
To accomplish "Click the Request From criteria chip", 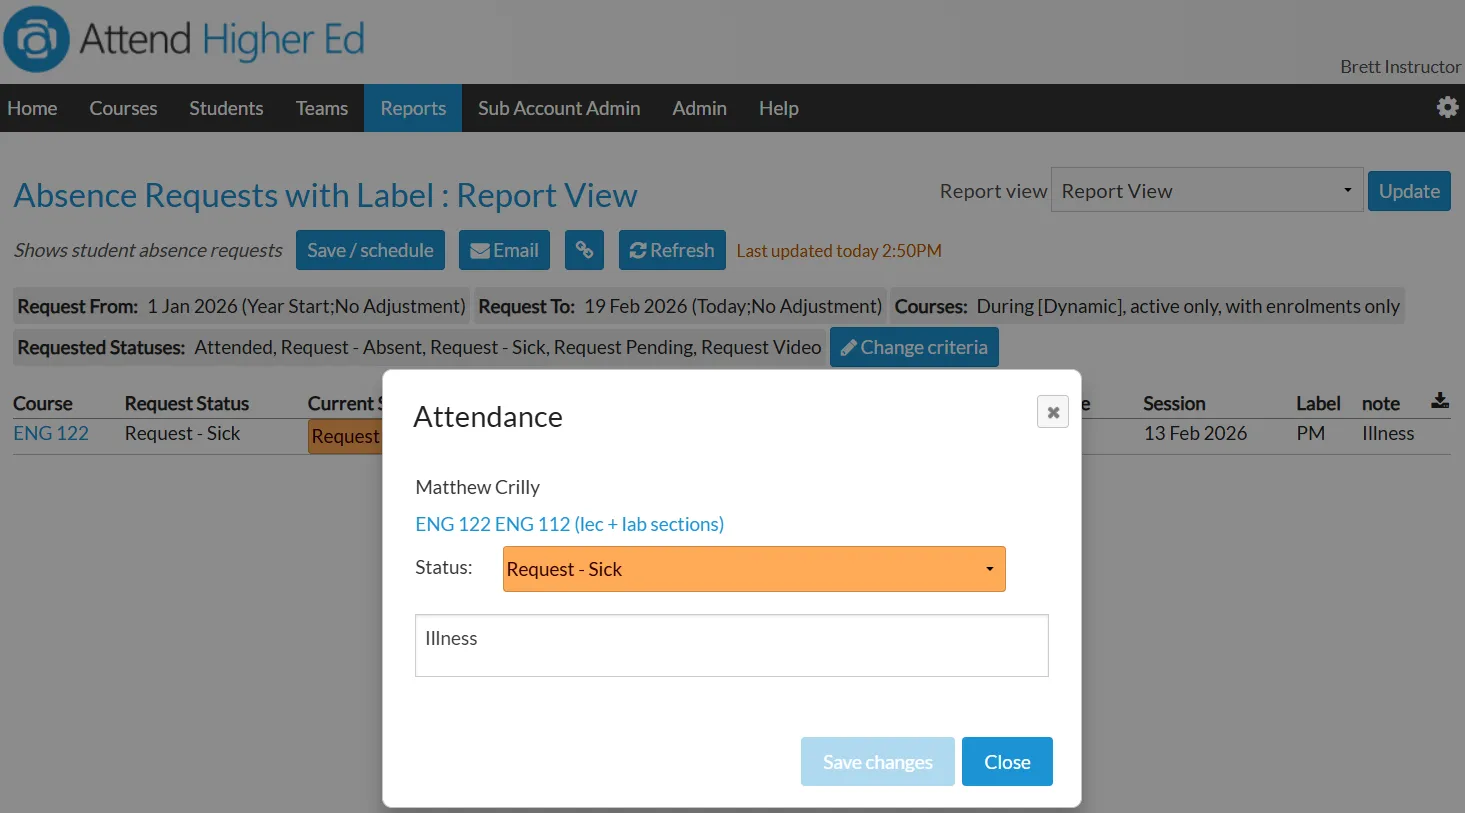I will click(x=241, y=306).
